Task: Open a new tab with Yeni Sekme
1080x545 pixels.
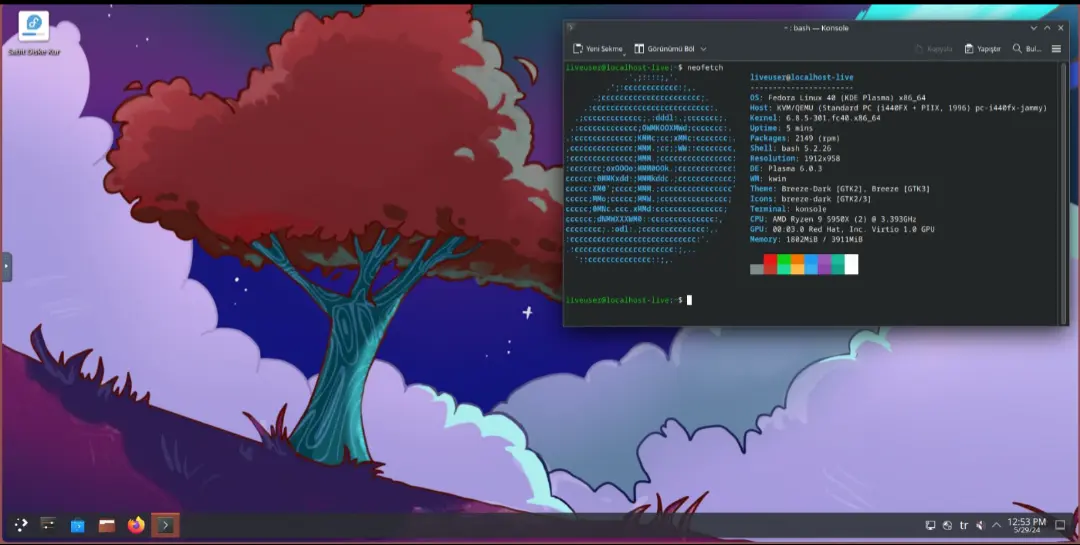Action: [x=598, y=49]
